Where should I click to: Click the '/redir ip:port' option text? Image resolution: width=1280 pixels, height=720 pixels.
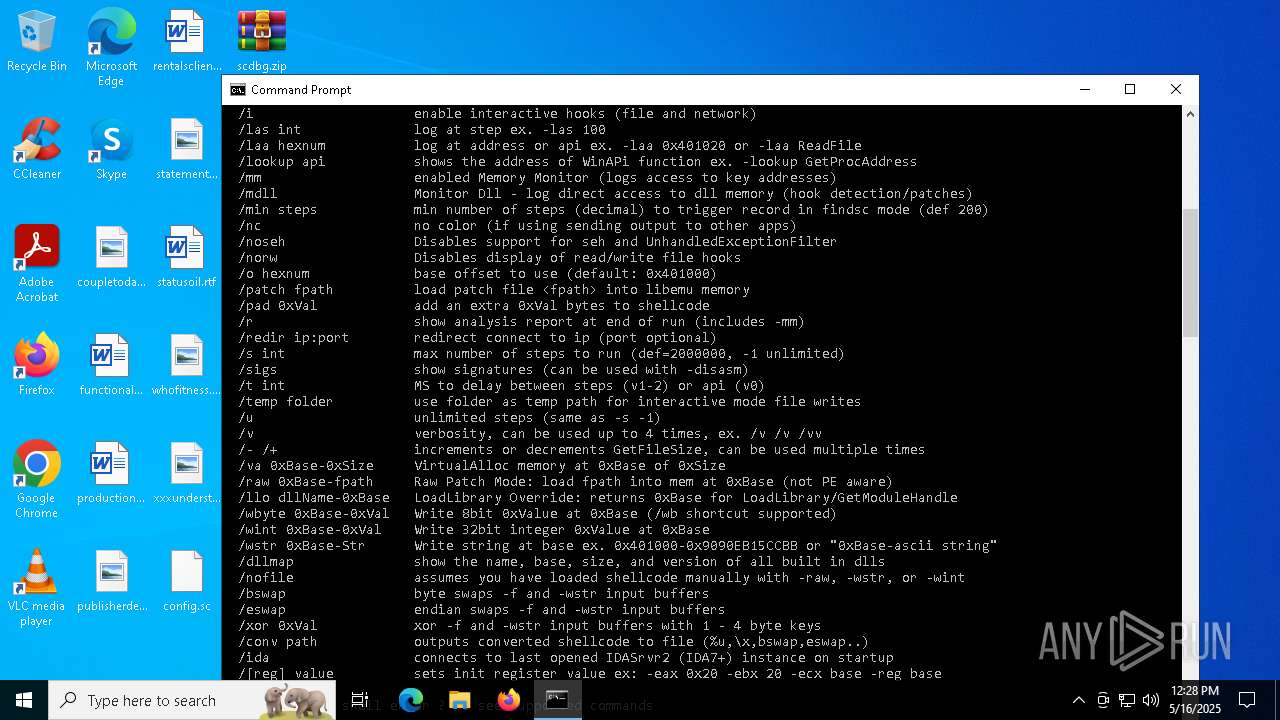click(x=293, y=337)
